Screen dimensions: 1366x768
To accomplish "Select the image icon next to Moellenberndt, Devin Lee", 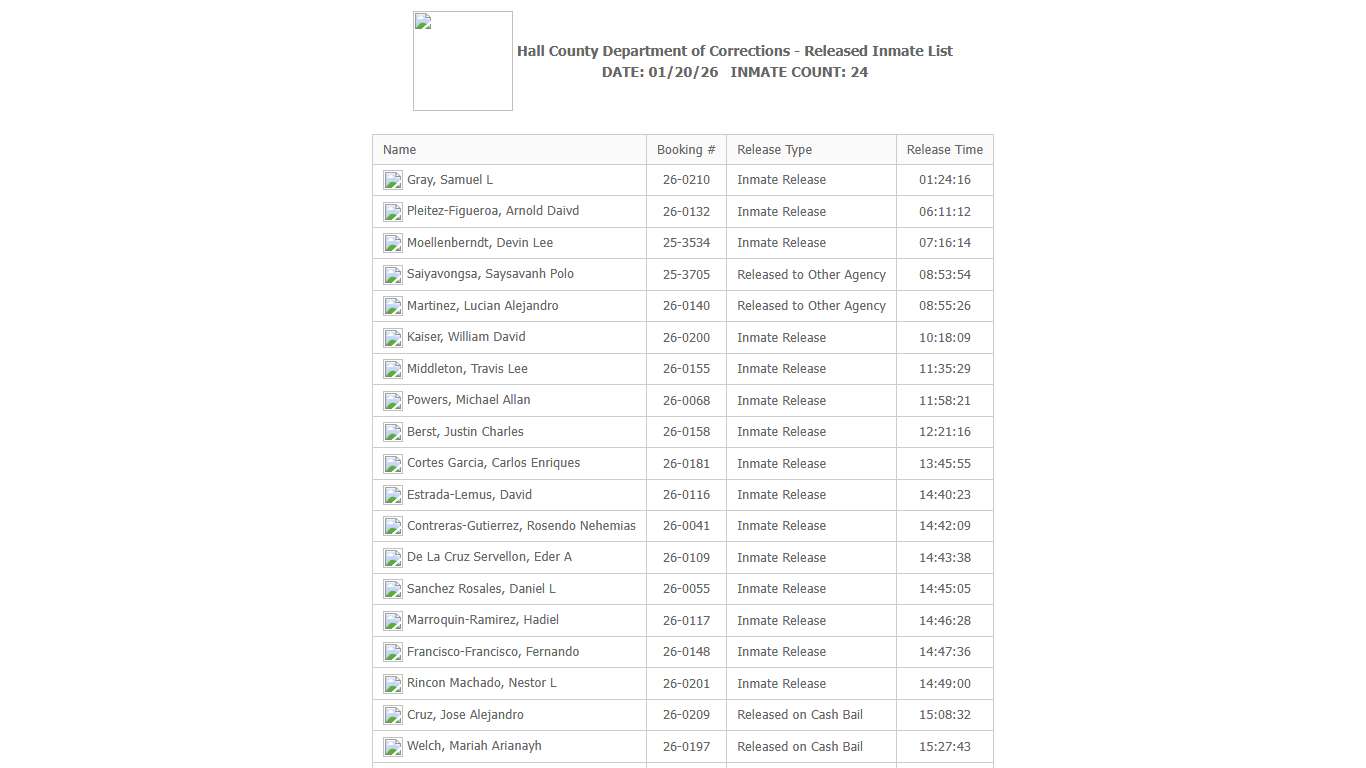I will 392,242.
